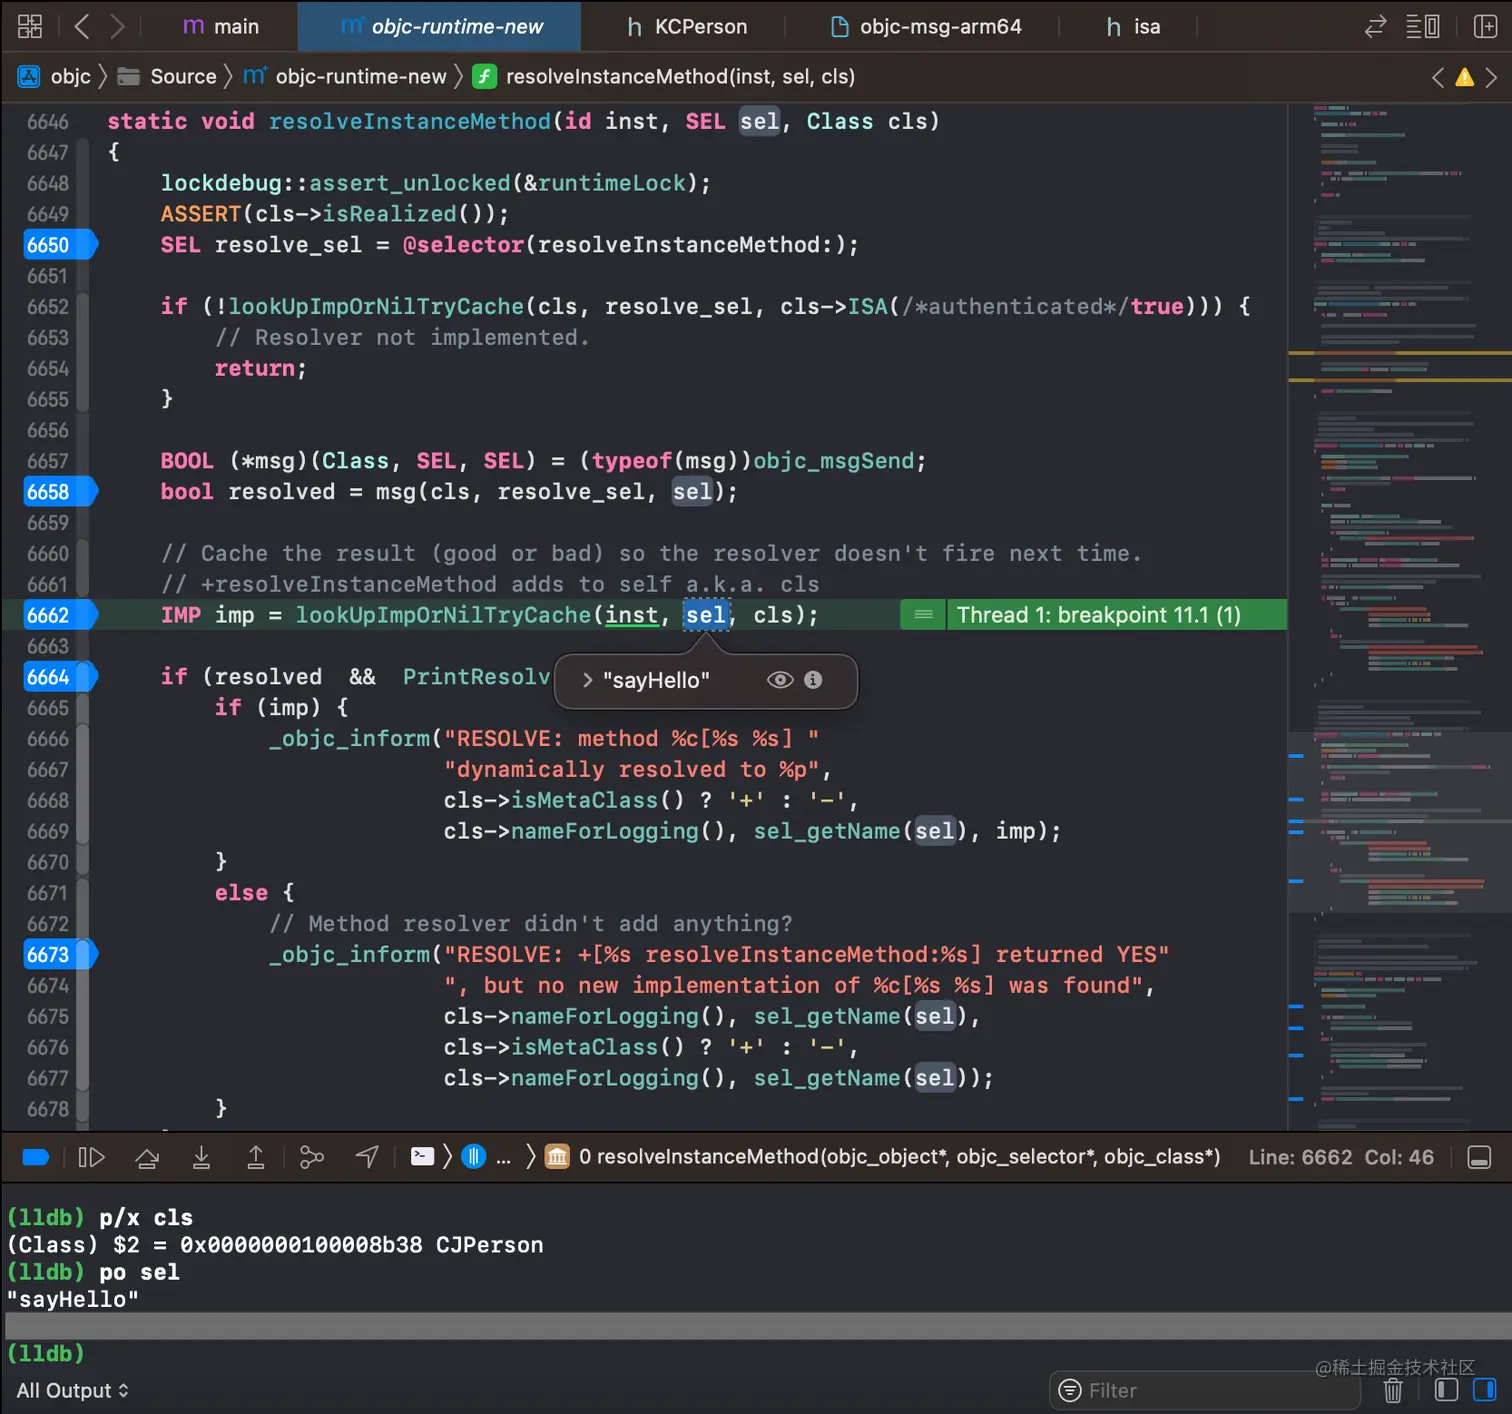Click the Quick Look eye icon in the popover

pyautogui.click(x=780, y=680)
